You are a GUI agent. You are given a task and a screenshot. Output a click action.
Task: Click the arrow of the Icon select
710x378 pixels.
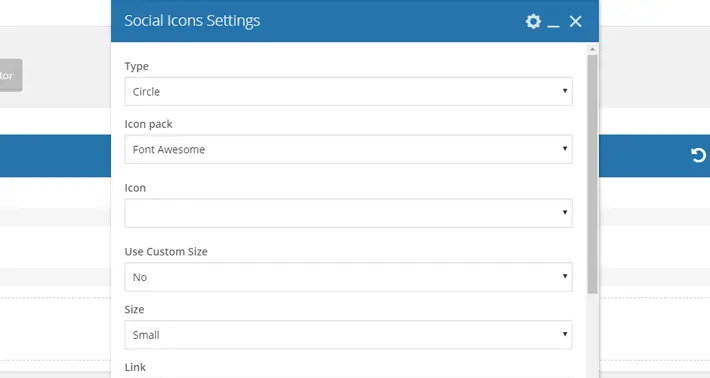pyautogui.click(x=565, y=212)
